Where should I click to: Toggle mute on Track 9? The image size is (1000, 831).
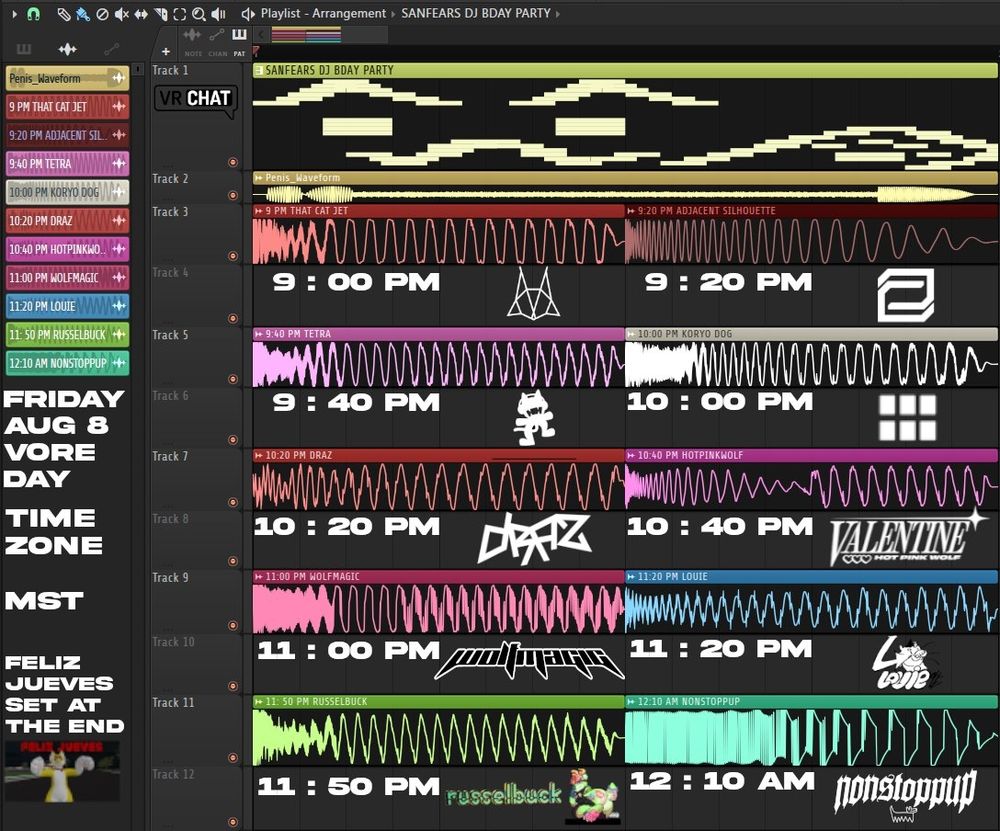(x=233, y=625)
